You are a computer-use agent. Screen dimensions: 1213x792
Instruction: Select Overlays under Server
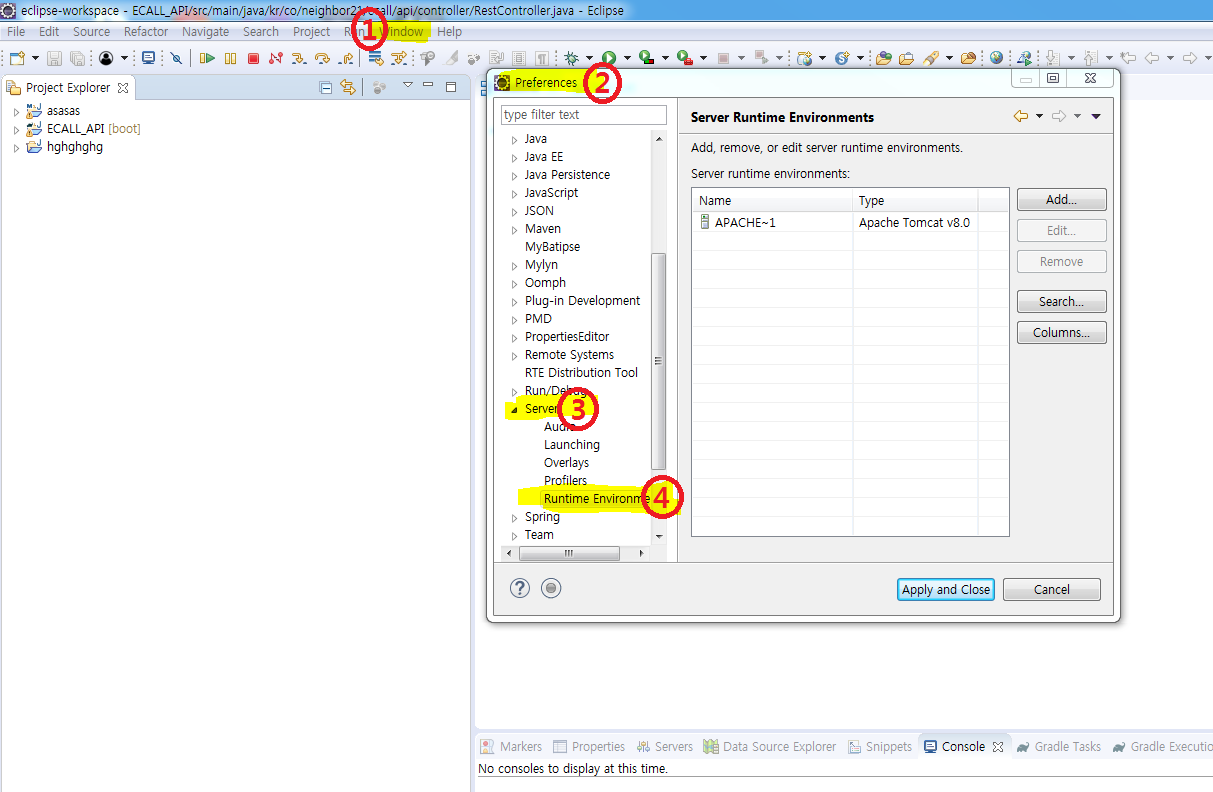tap(566, 463)
